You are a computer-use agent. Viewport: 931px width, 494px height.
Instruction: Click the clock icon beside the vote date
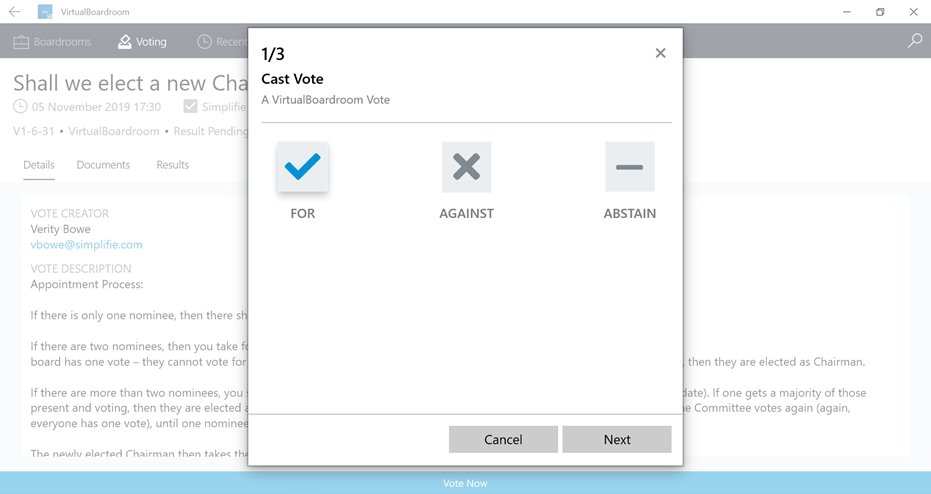[20, 106]
